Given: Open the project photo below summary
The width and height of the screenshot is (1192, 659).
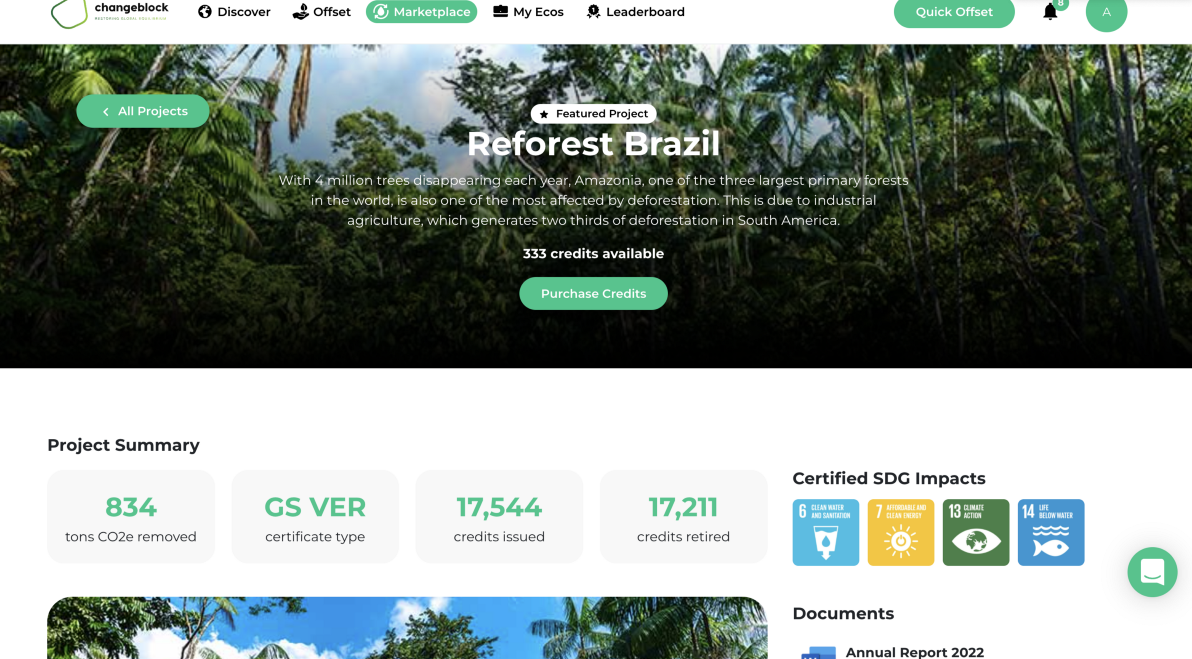Looking at the screenshot, I should [x=407, y=628].
